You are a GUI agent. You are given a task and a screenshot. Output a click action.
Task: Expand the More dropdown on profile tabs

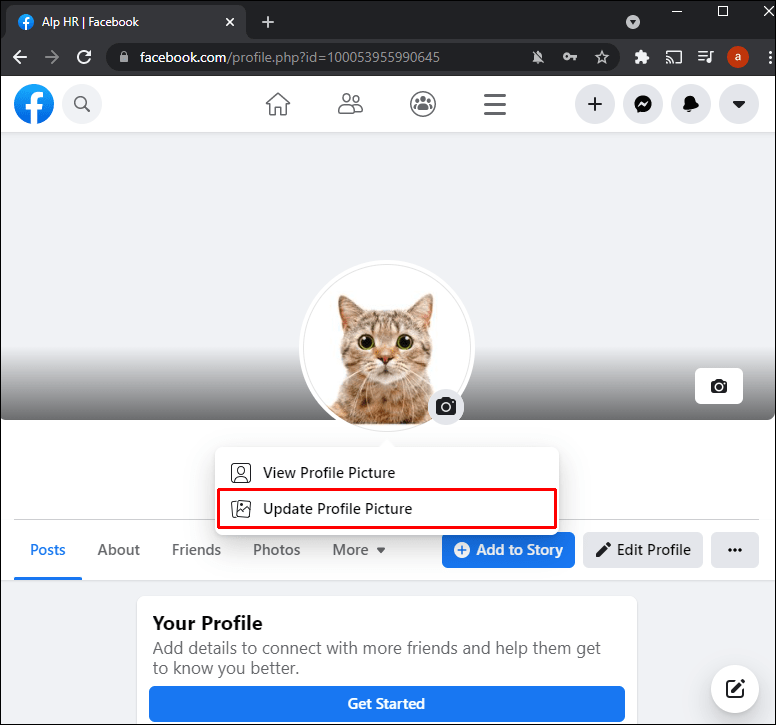[359, 550]
